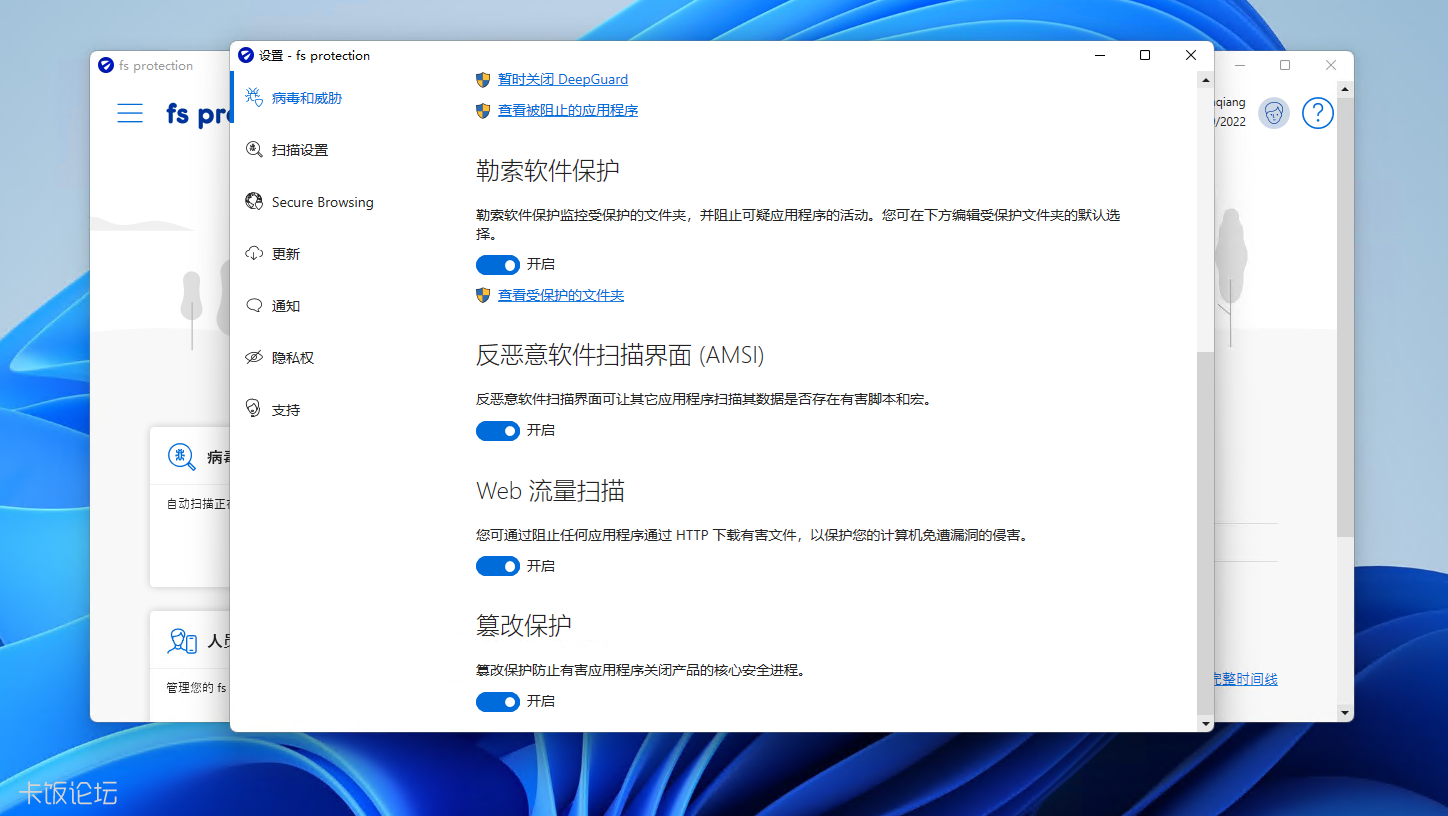Open the help question mark icon

click(1318, 113)
